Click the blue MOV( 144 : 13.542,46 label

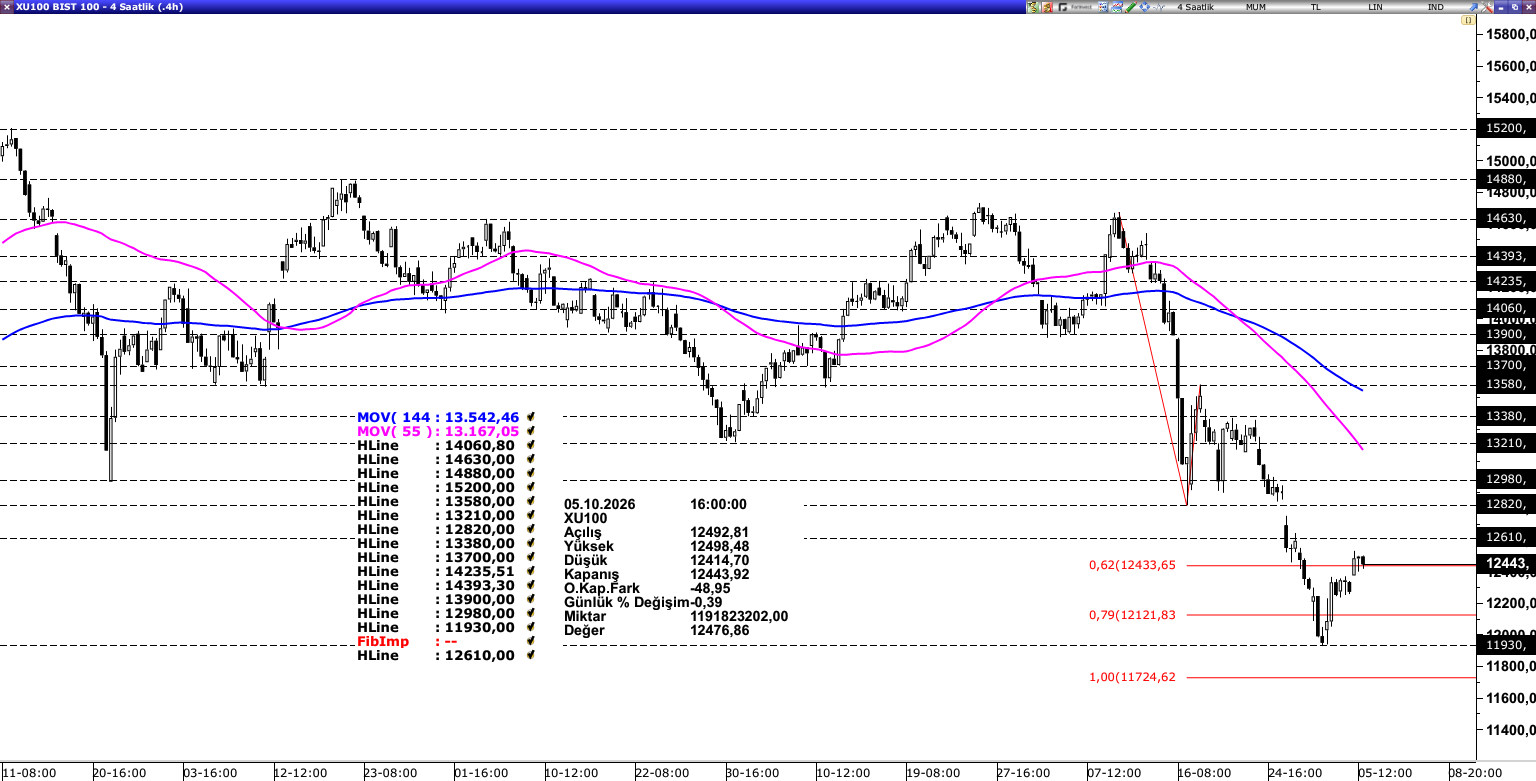[438, 417]
